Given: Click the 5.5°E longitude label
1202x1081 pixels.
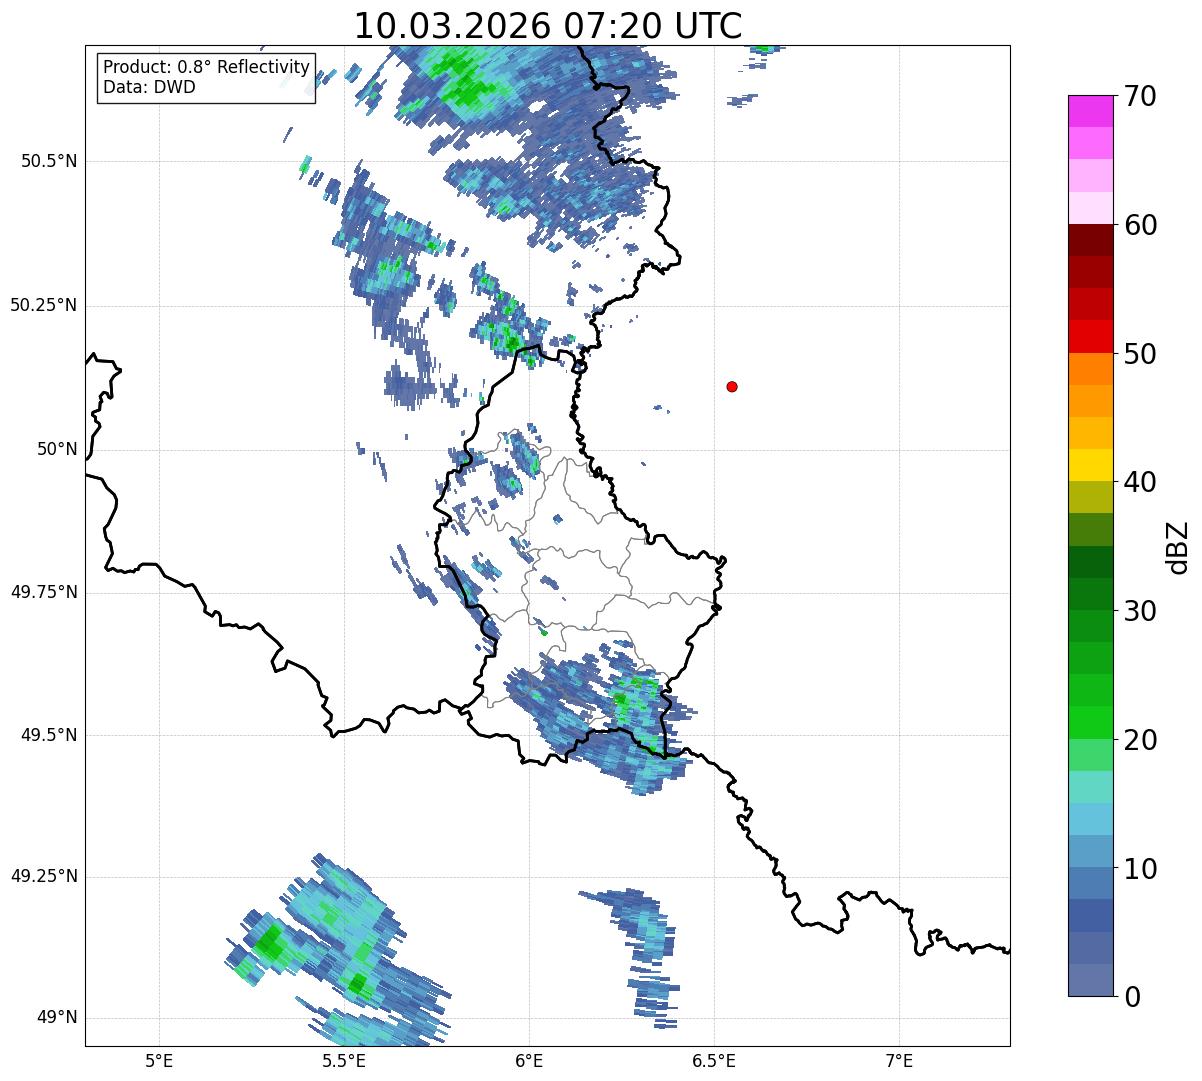Looking at the screenshot, I should click(344, 1061).
